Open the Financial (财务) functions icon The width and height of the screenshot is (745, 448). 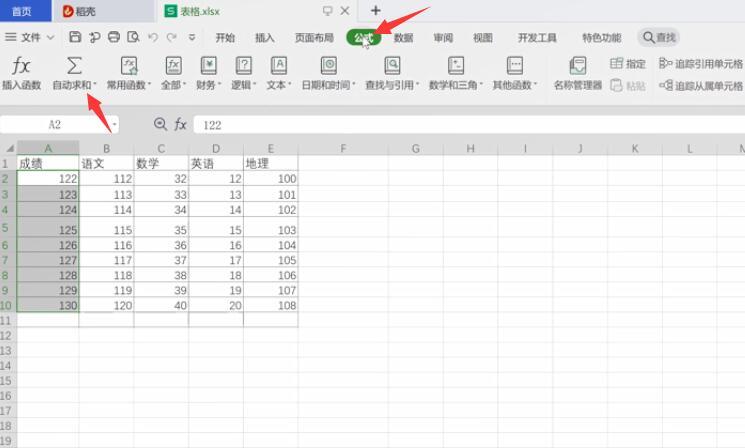click(x=209, y=66)
